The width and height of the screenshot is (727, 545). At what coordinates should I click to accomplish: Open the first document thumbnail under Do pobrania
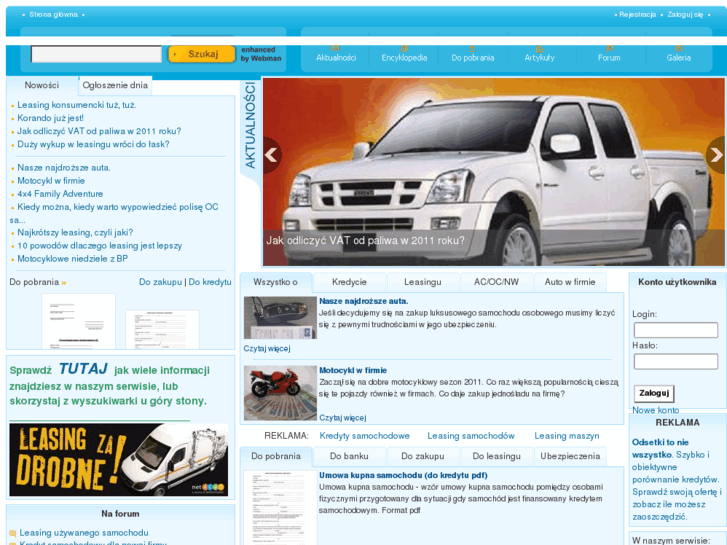click(x=78, y=321)
